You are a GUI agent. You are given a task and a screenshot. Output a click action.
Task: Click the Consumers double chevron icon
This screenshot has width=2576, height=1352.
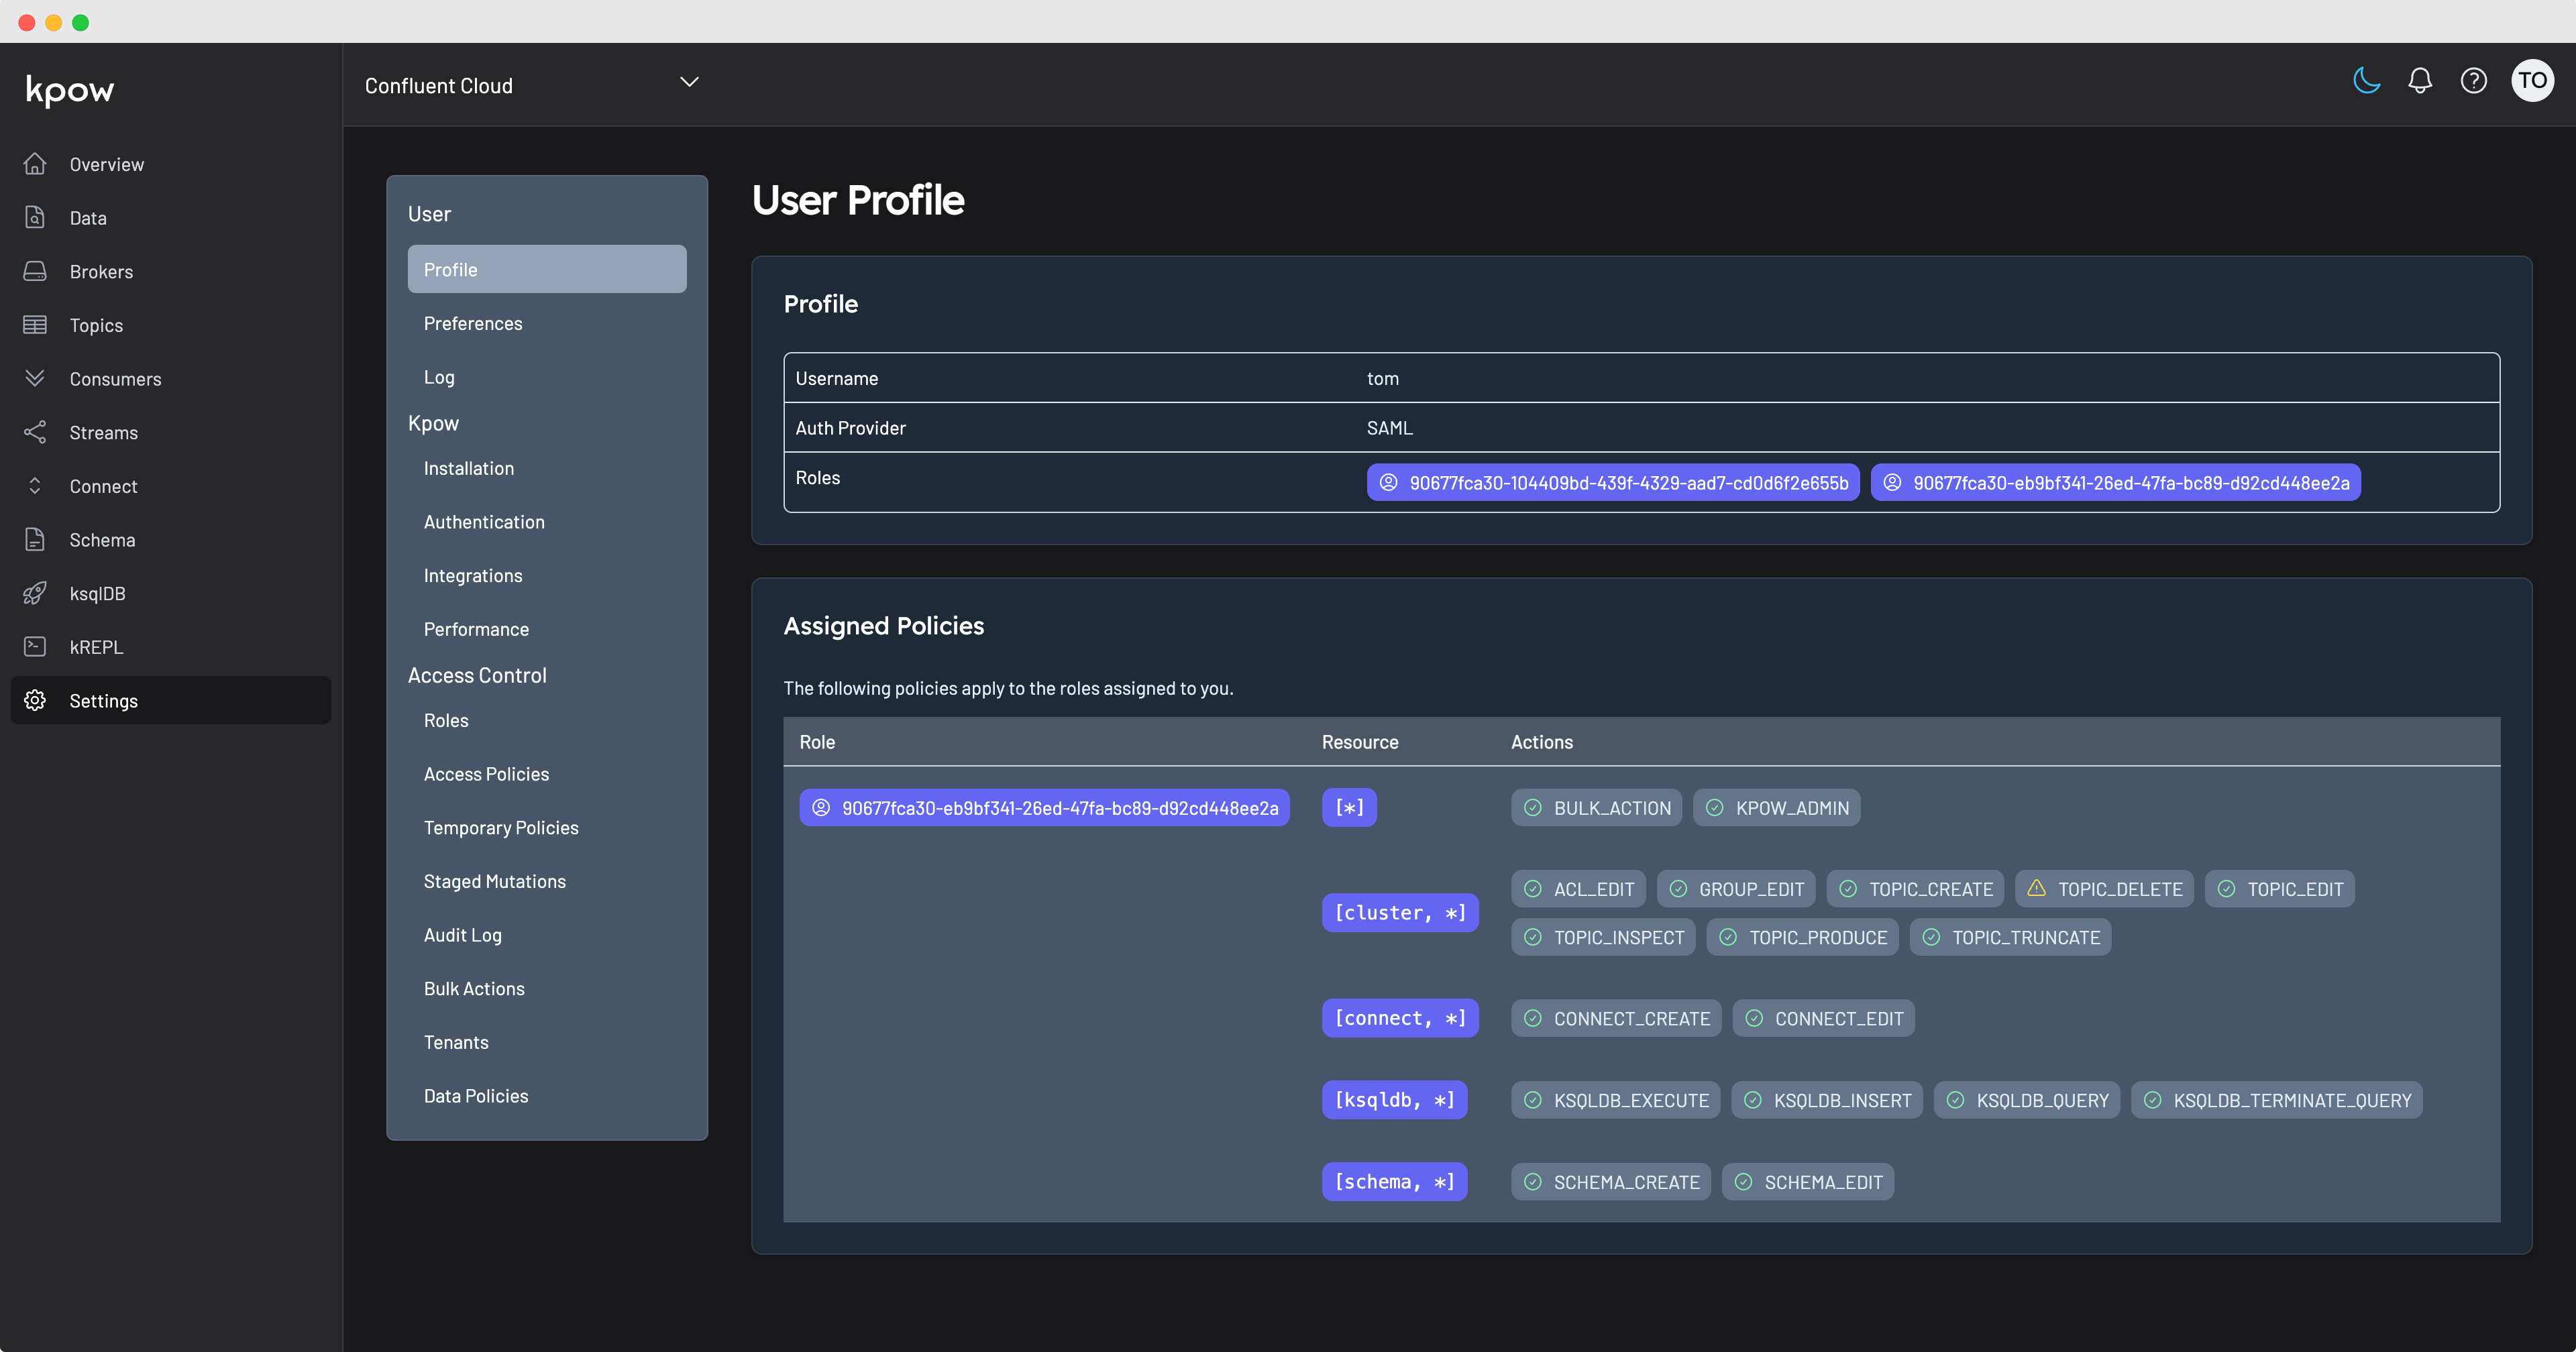35,378
